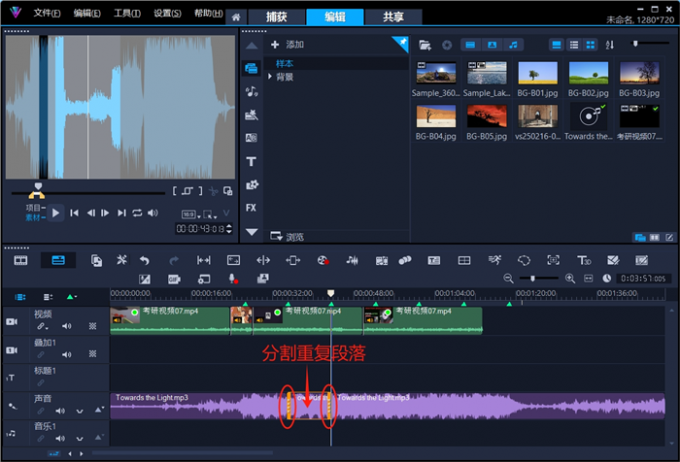The width and height of the screenshot is (680, 462).
Task: Open the preview volume control
Action: [x=153, y=213]
